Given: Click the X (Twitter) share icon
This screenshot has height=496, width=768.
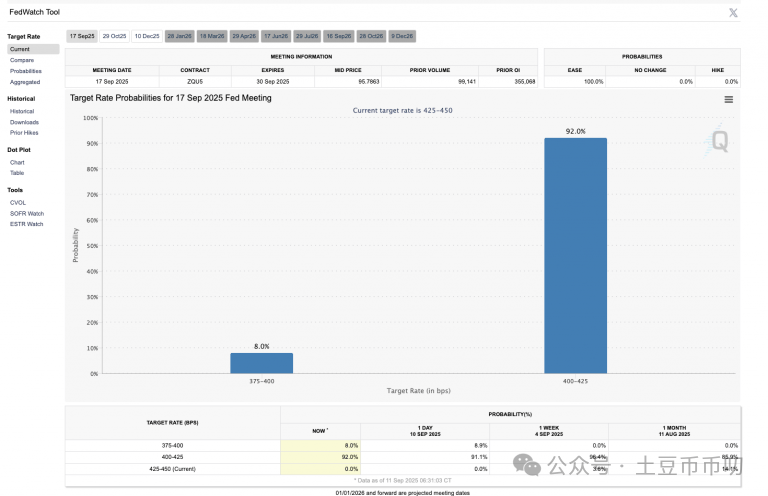Looking at the screenshot, I should pyautogui.click(x=733, y=12).
